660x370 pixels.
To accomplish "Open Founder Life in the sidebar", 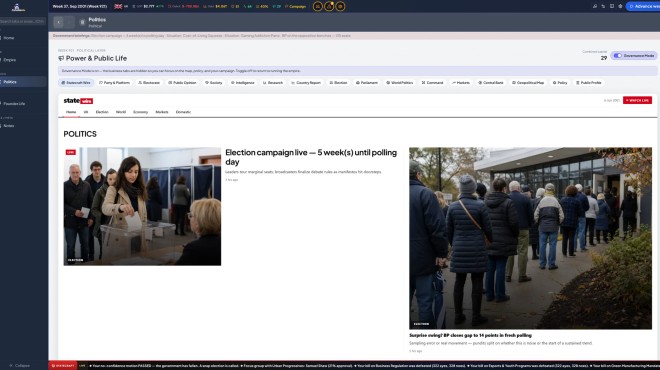I will tap(23, 104).
